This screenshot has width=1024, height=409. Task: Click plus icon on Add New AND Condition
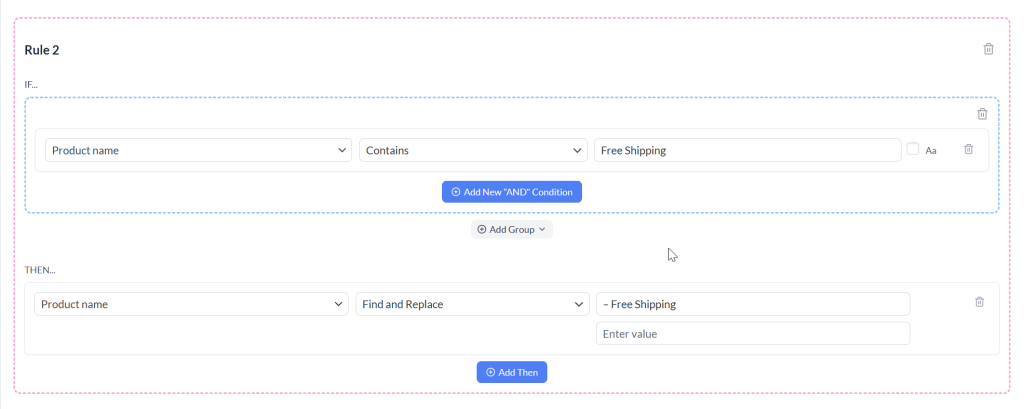click(456, 192)
